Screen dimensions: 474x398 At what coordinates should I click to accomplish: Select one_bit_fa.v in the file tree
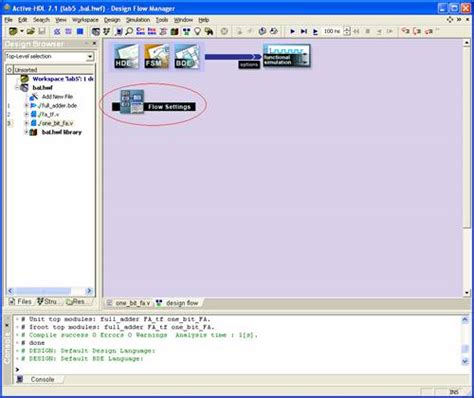(x=56, y=123)
